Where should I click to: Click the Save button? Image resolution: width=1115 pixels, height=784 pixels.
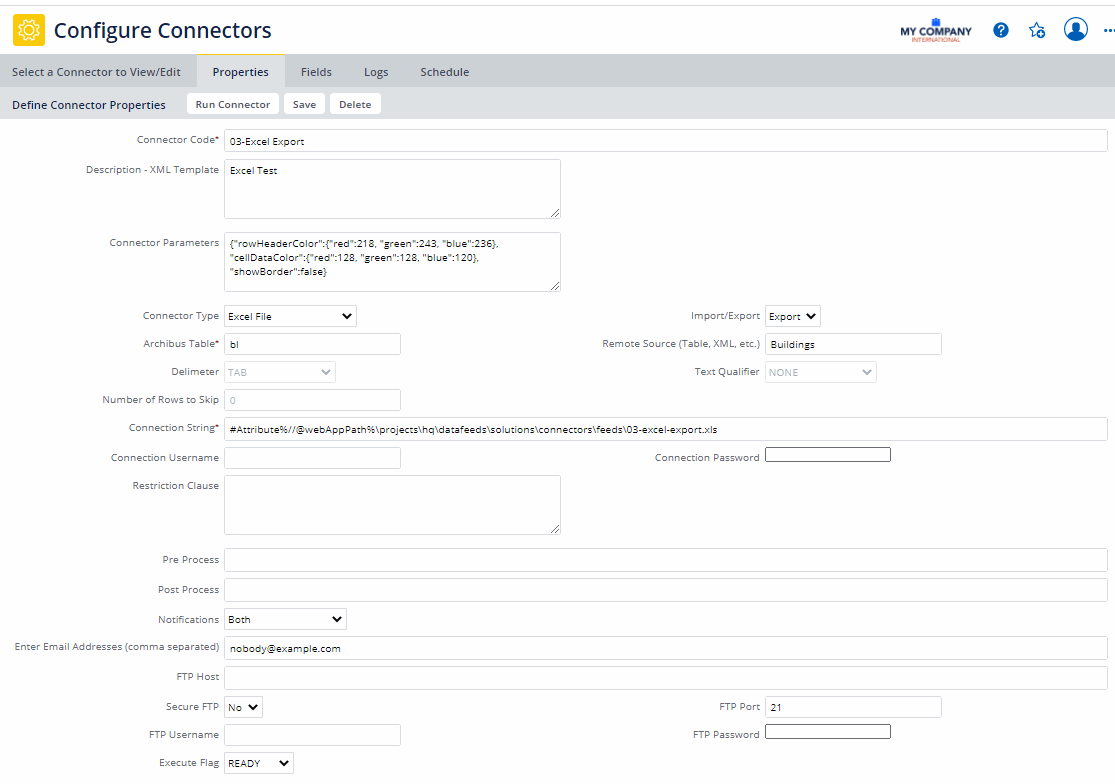point(304,104)
